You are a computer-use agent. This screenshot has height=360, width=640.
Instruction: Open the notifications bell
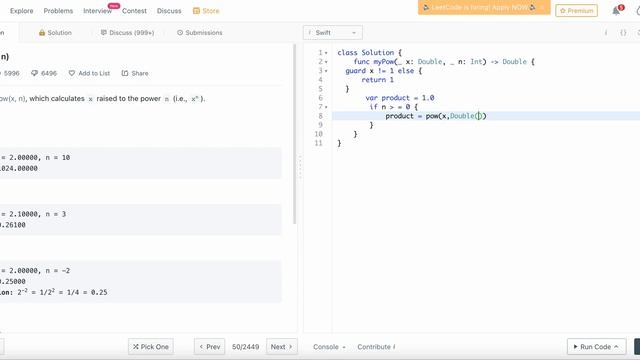pyautogui.click(x=616, y=11)
